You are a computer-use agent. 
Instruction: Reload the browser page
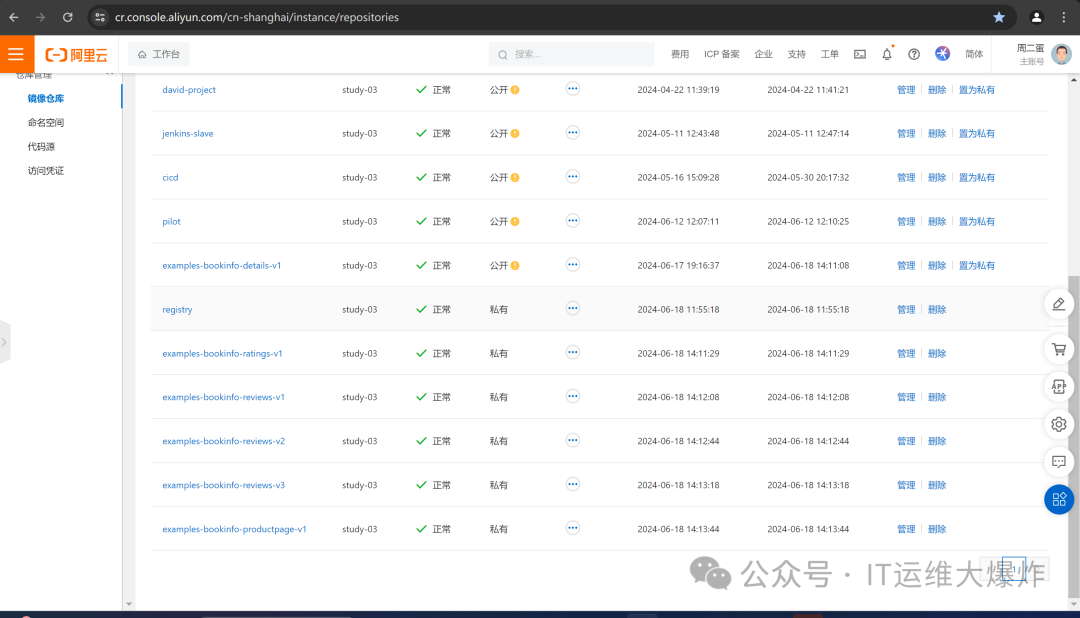[68, 17]
